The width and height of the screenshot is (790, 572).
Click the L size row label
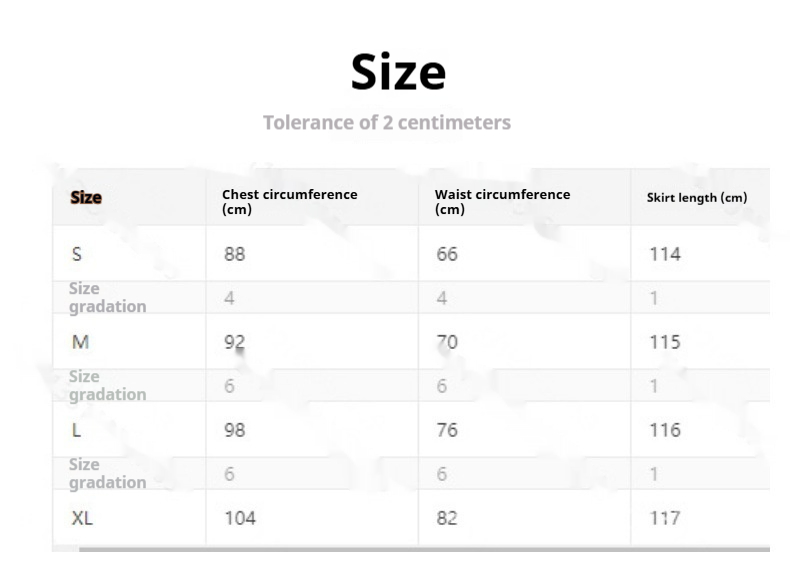point(76,430)
